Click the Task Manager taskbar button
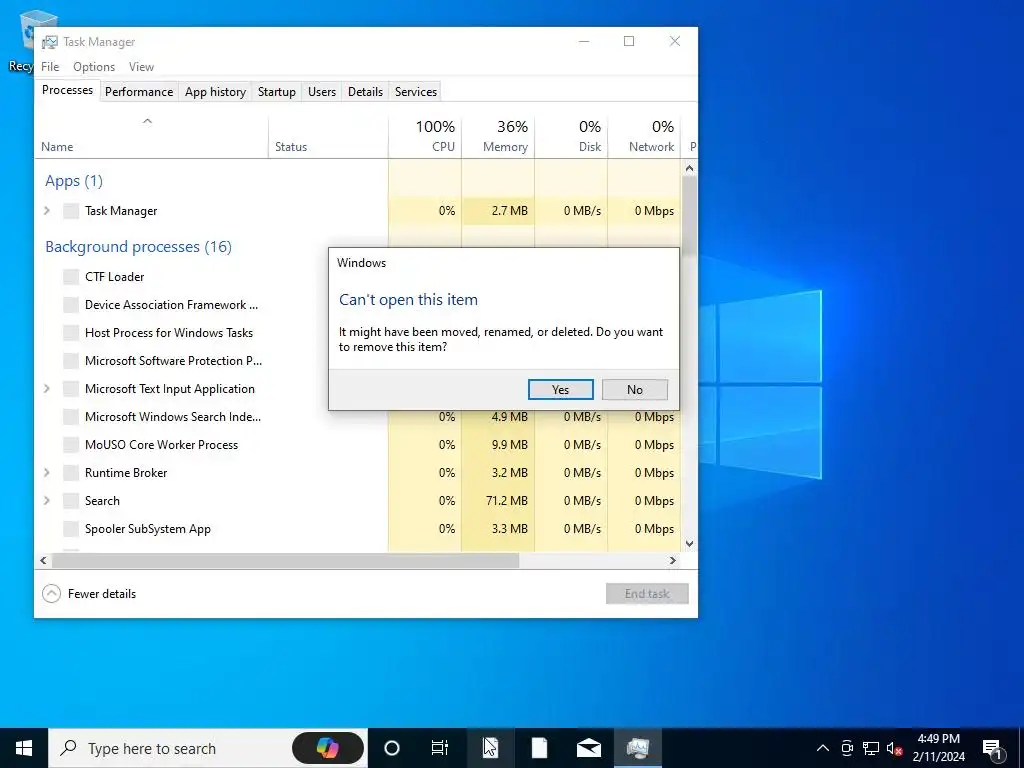 point(637,748)
